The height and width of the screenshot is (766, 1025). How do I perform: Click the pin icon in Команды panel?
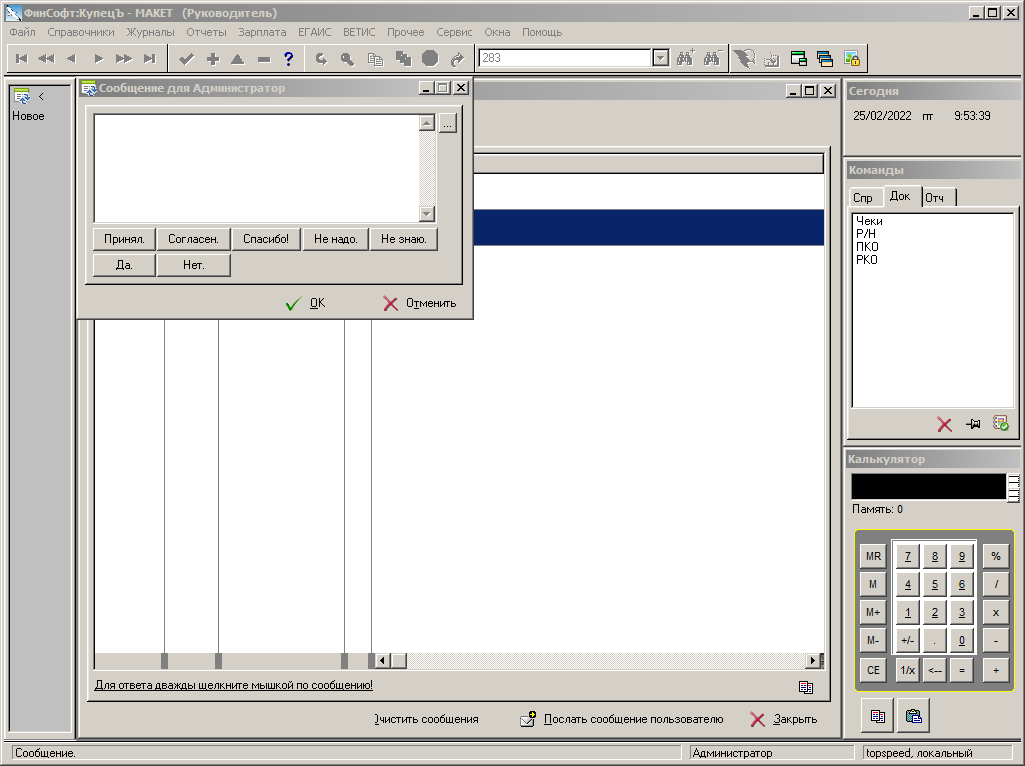pyautogui.click(x=972, y=424)
